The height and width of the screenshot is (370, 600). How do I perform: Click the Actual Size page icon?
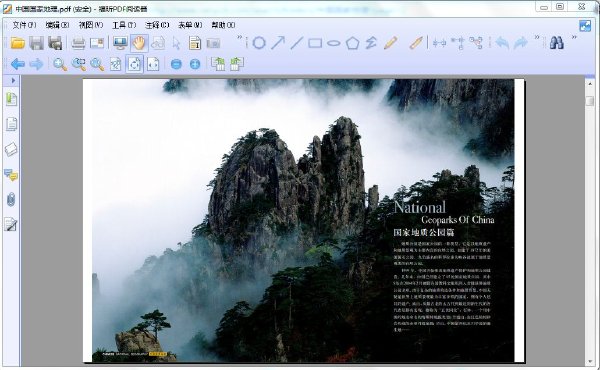[x=116, y=64]
